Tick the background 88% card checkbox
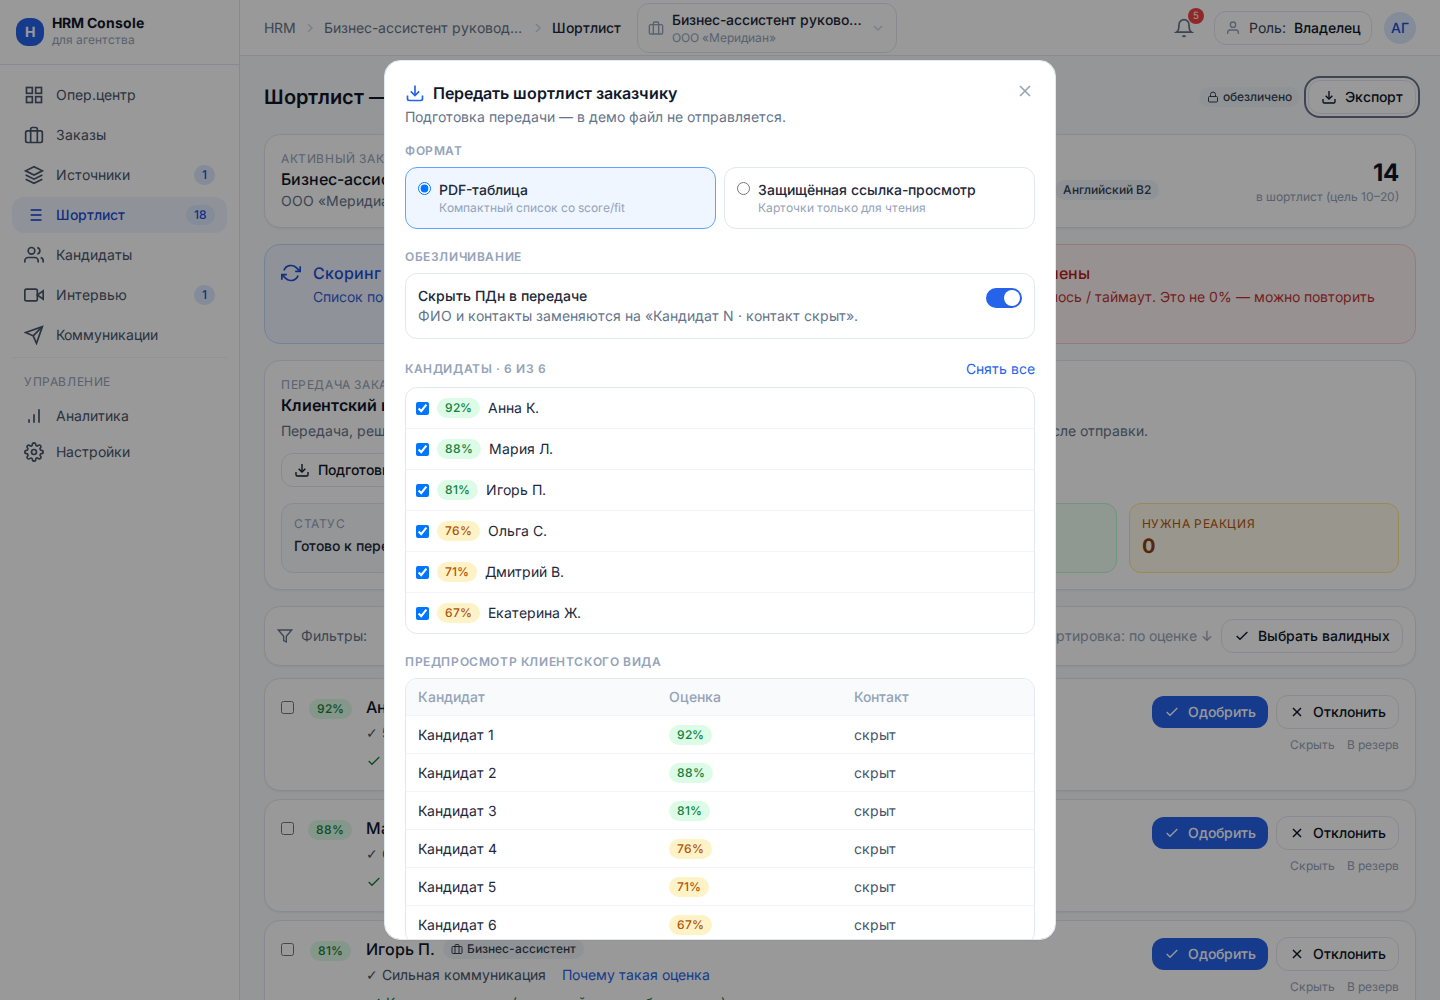Image resolution: width=1440 pixels, height=1000 pixels. coord(288,828)
